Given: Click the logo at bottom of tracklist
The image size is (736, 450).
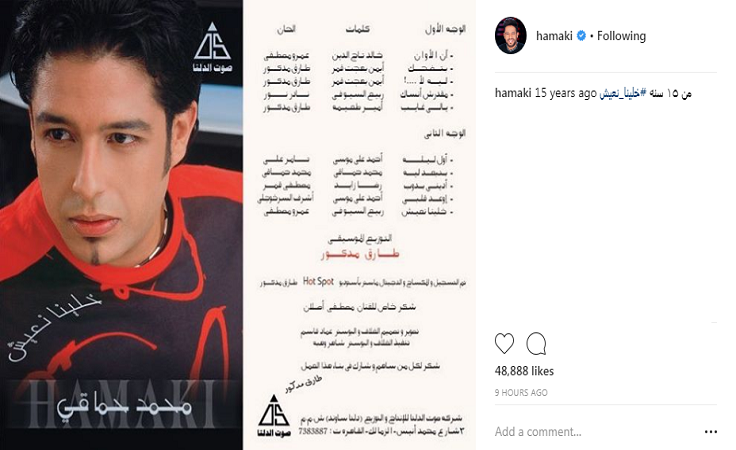Looking at the screenshot, I should click(274, 416).
